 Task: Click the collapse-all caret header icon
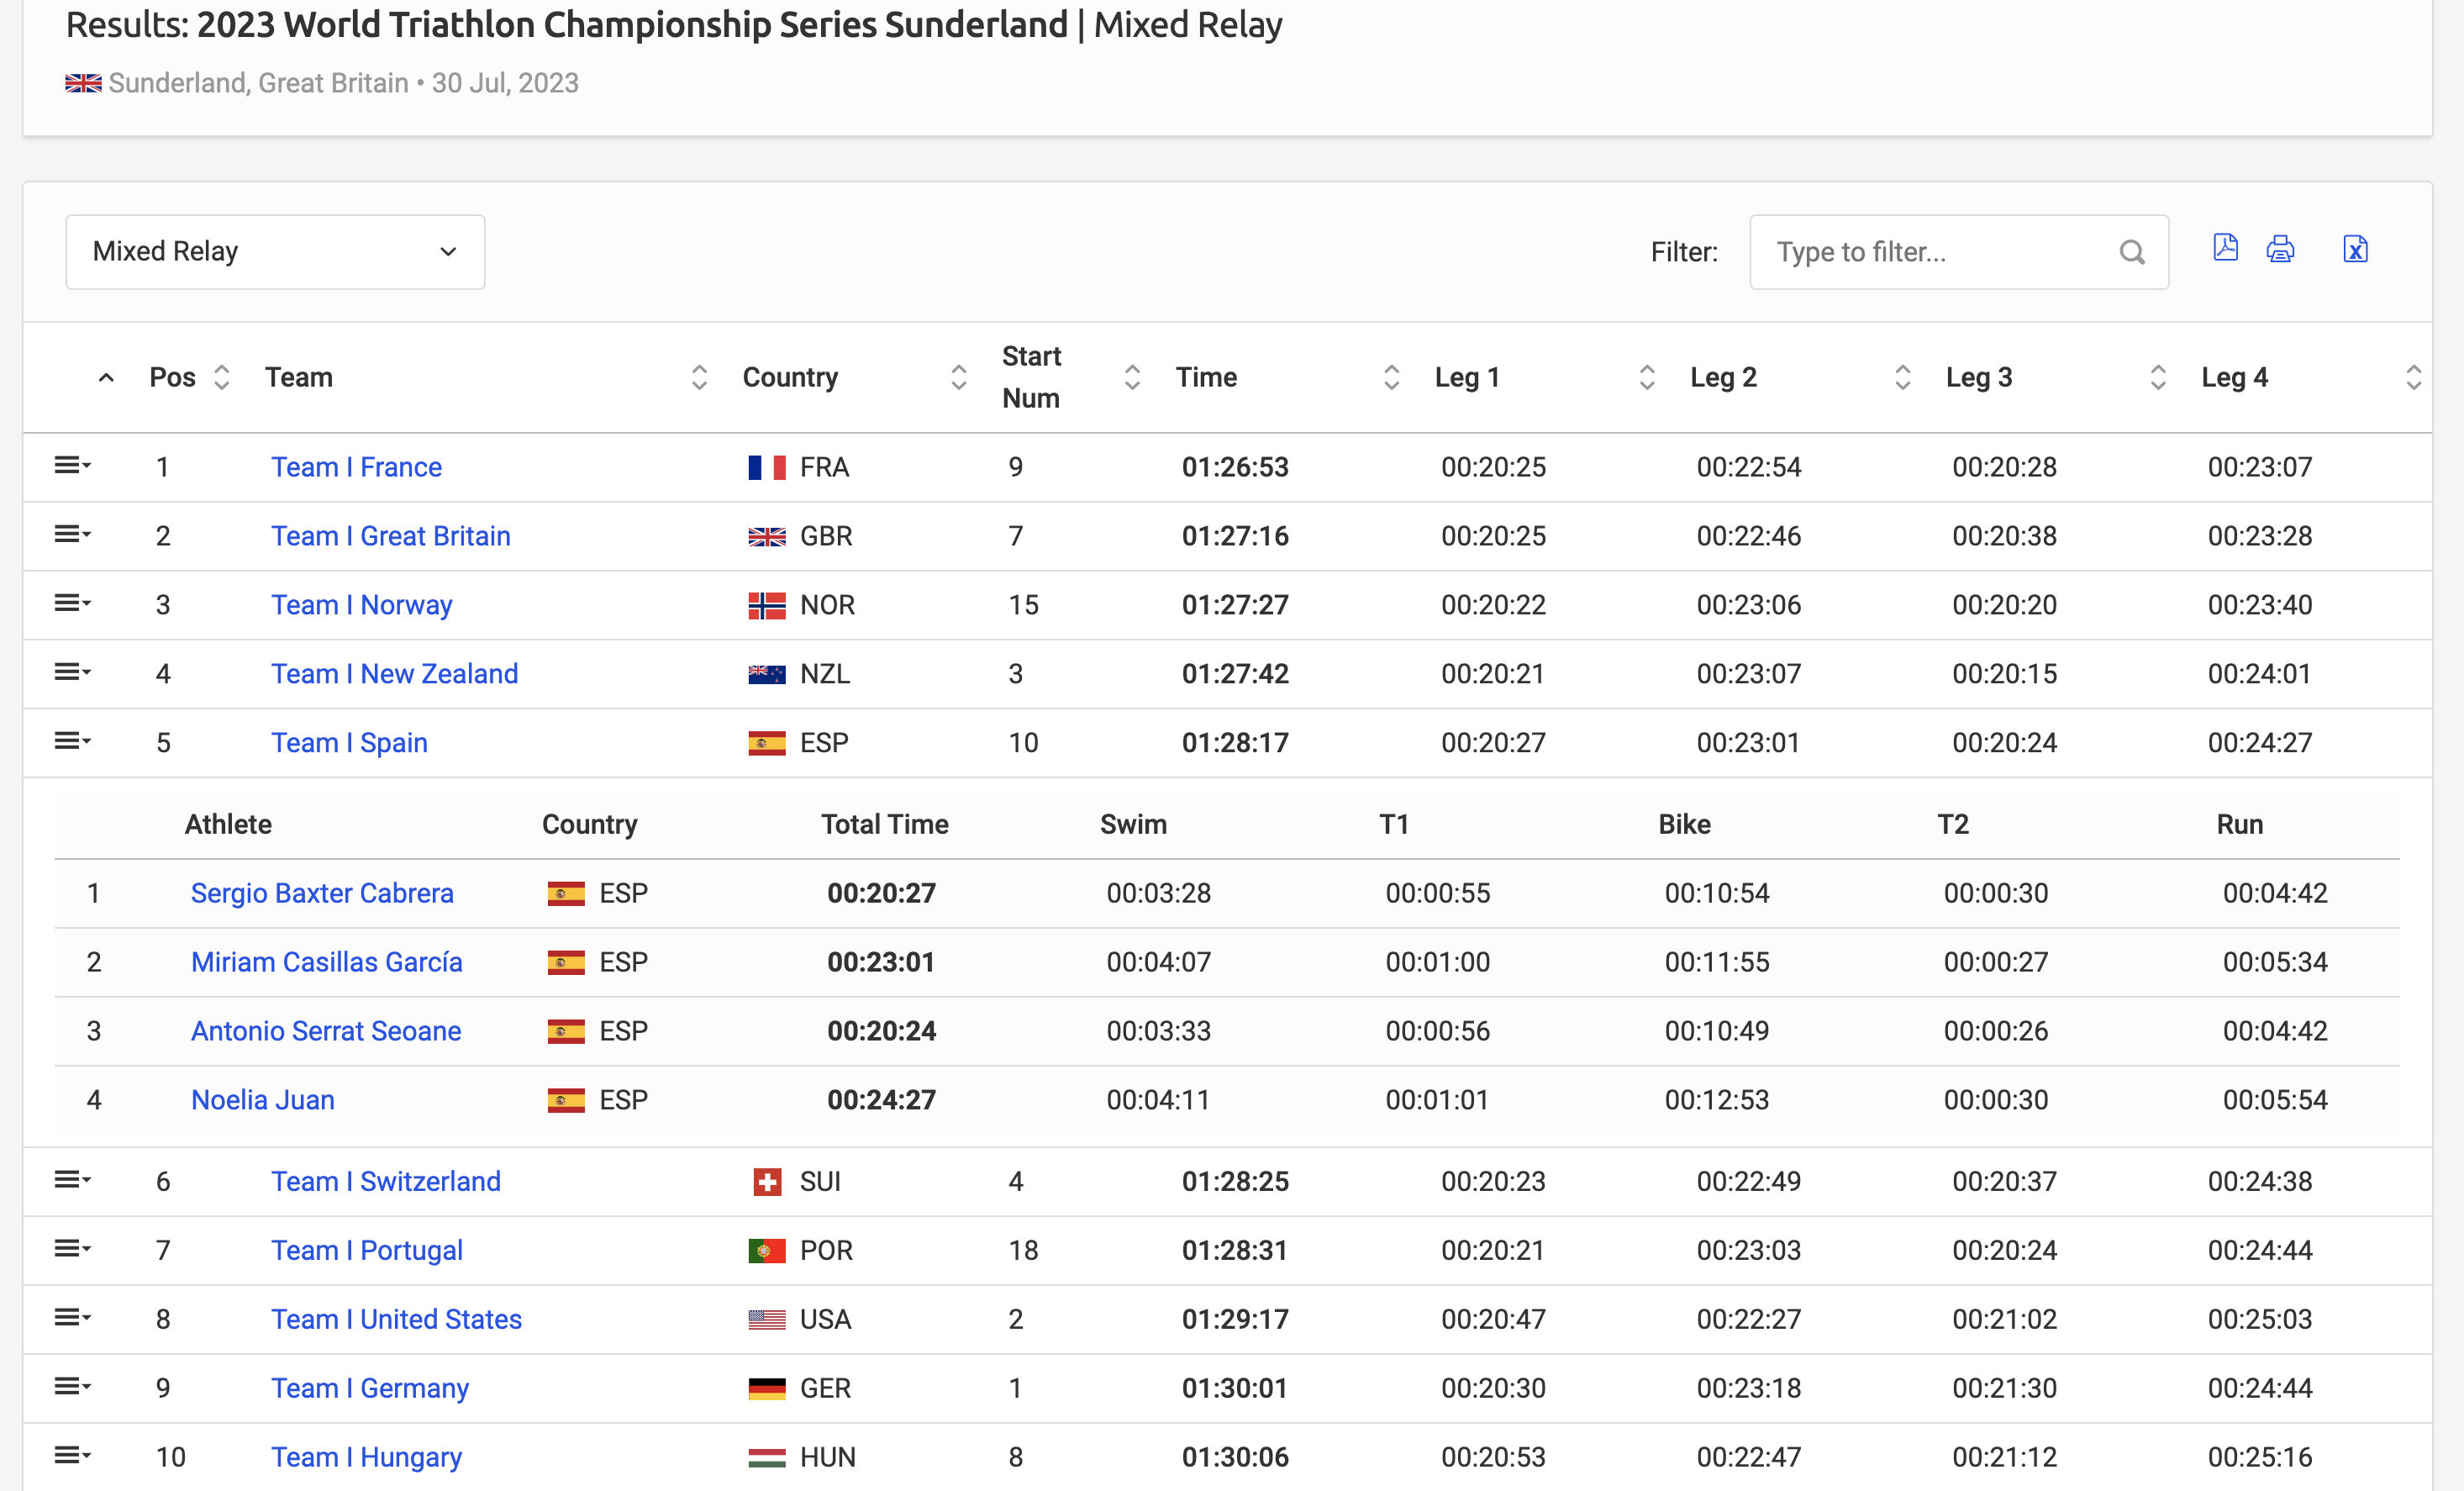tap(106, 377)
